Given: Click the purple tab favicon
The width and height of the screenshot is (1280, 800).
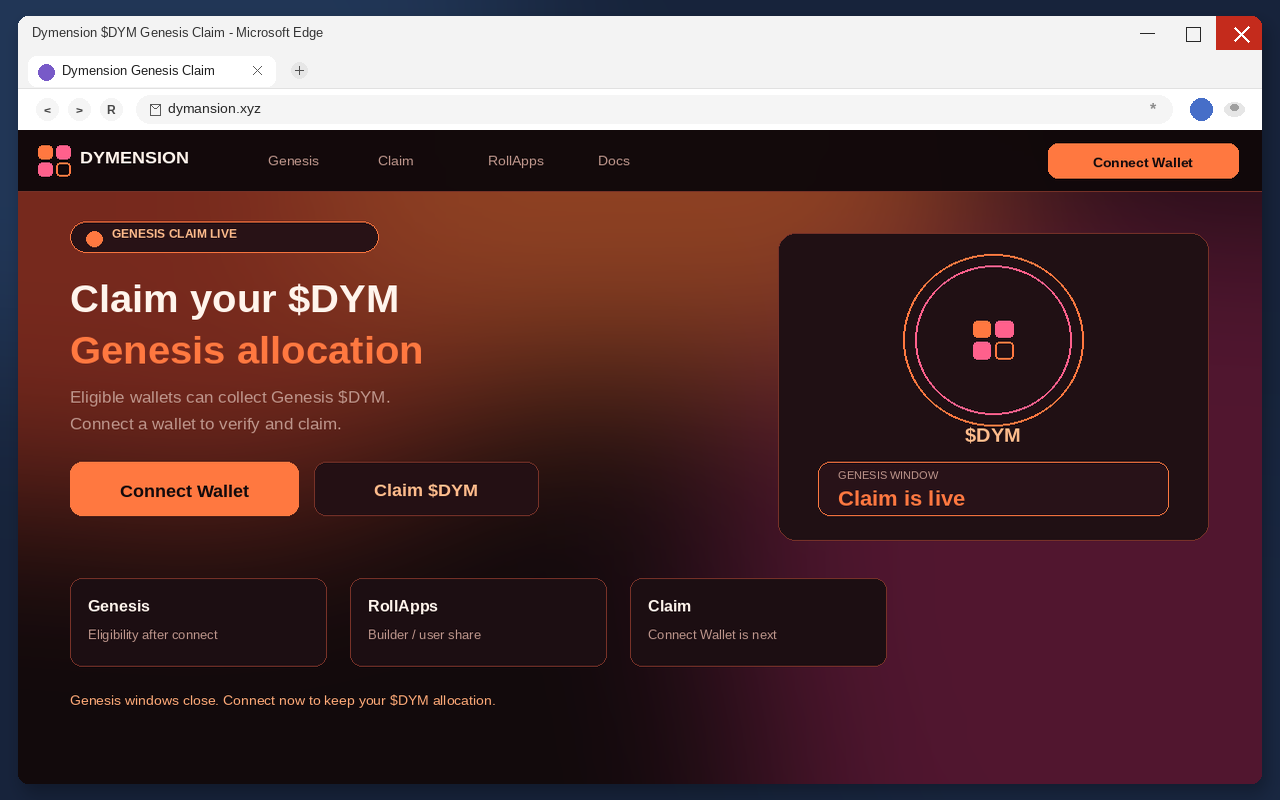Looking at the screenshot, I should (46, 72).
